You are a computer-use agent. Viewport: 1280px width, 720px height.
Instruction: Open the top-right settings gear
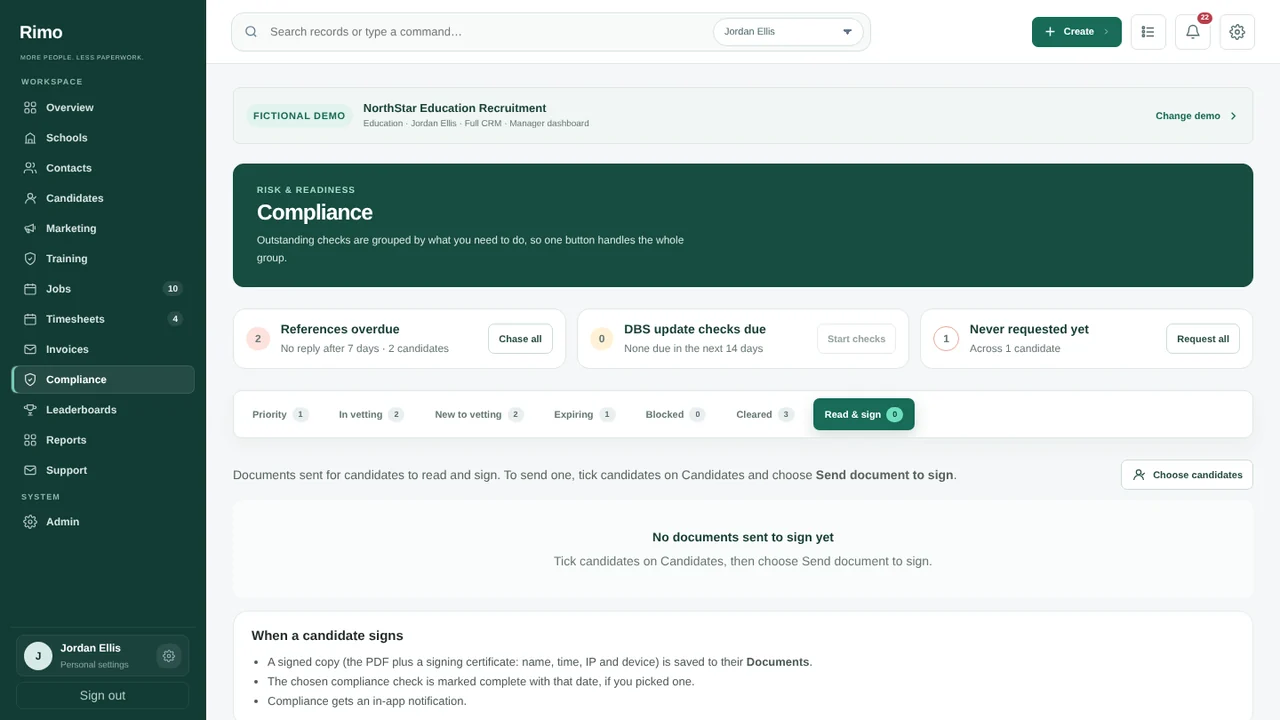pos(1237,32)
